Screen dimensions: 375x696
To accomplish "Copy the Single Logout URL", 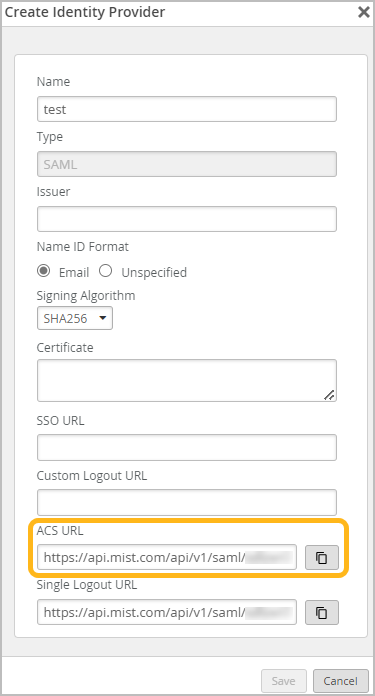I will (322, 613).
